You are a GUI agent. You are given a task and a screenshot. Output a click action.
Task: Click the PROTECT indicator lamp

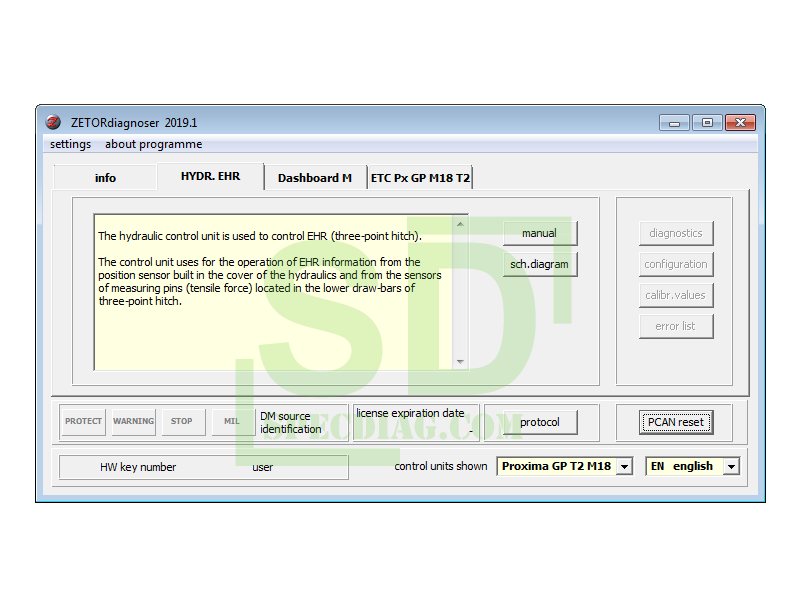click(84, 421)
